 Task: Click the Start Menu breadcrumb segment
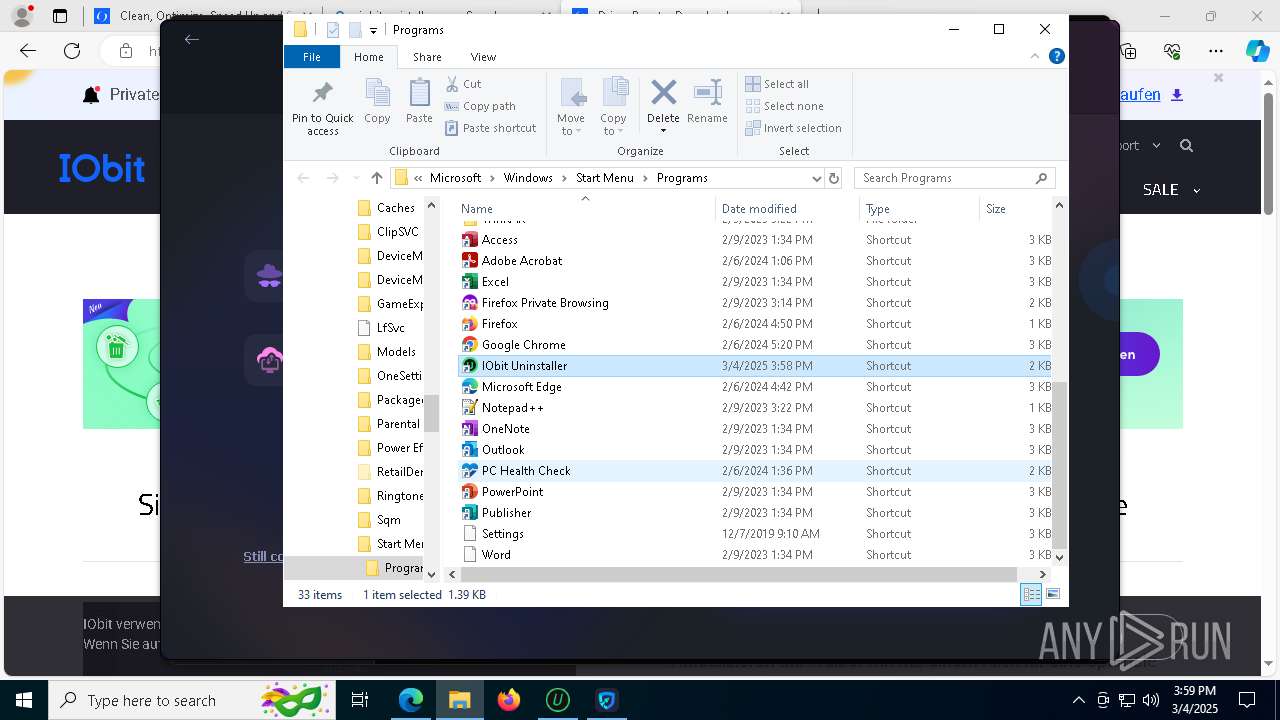pyautogui.click(x=605, y=178)
